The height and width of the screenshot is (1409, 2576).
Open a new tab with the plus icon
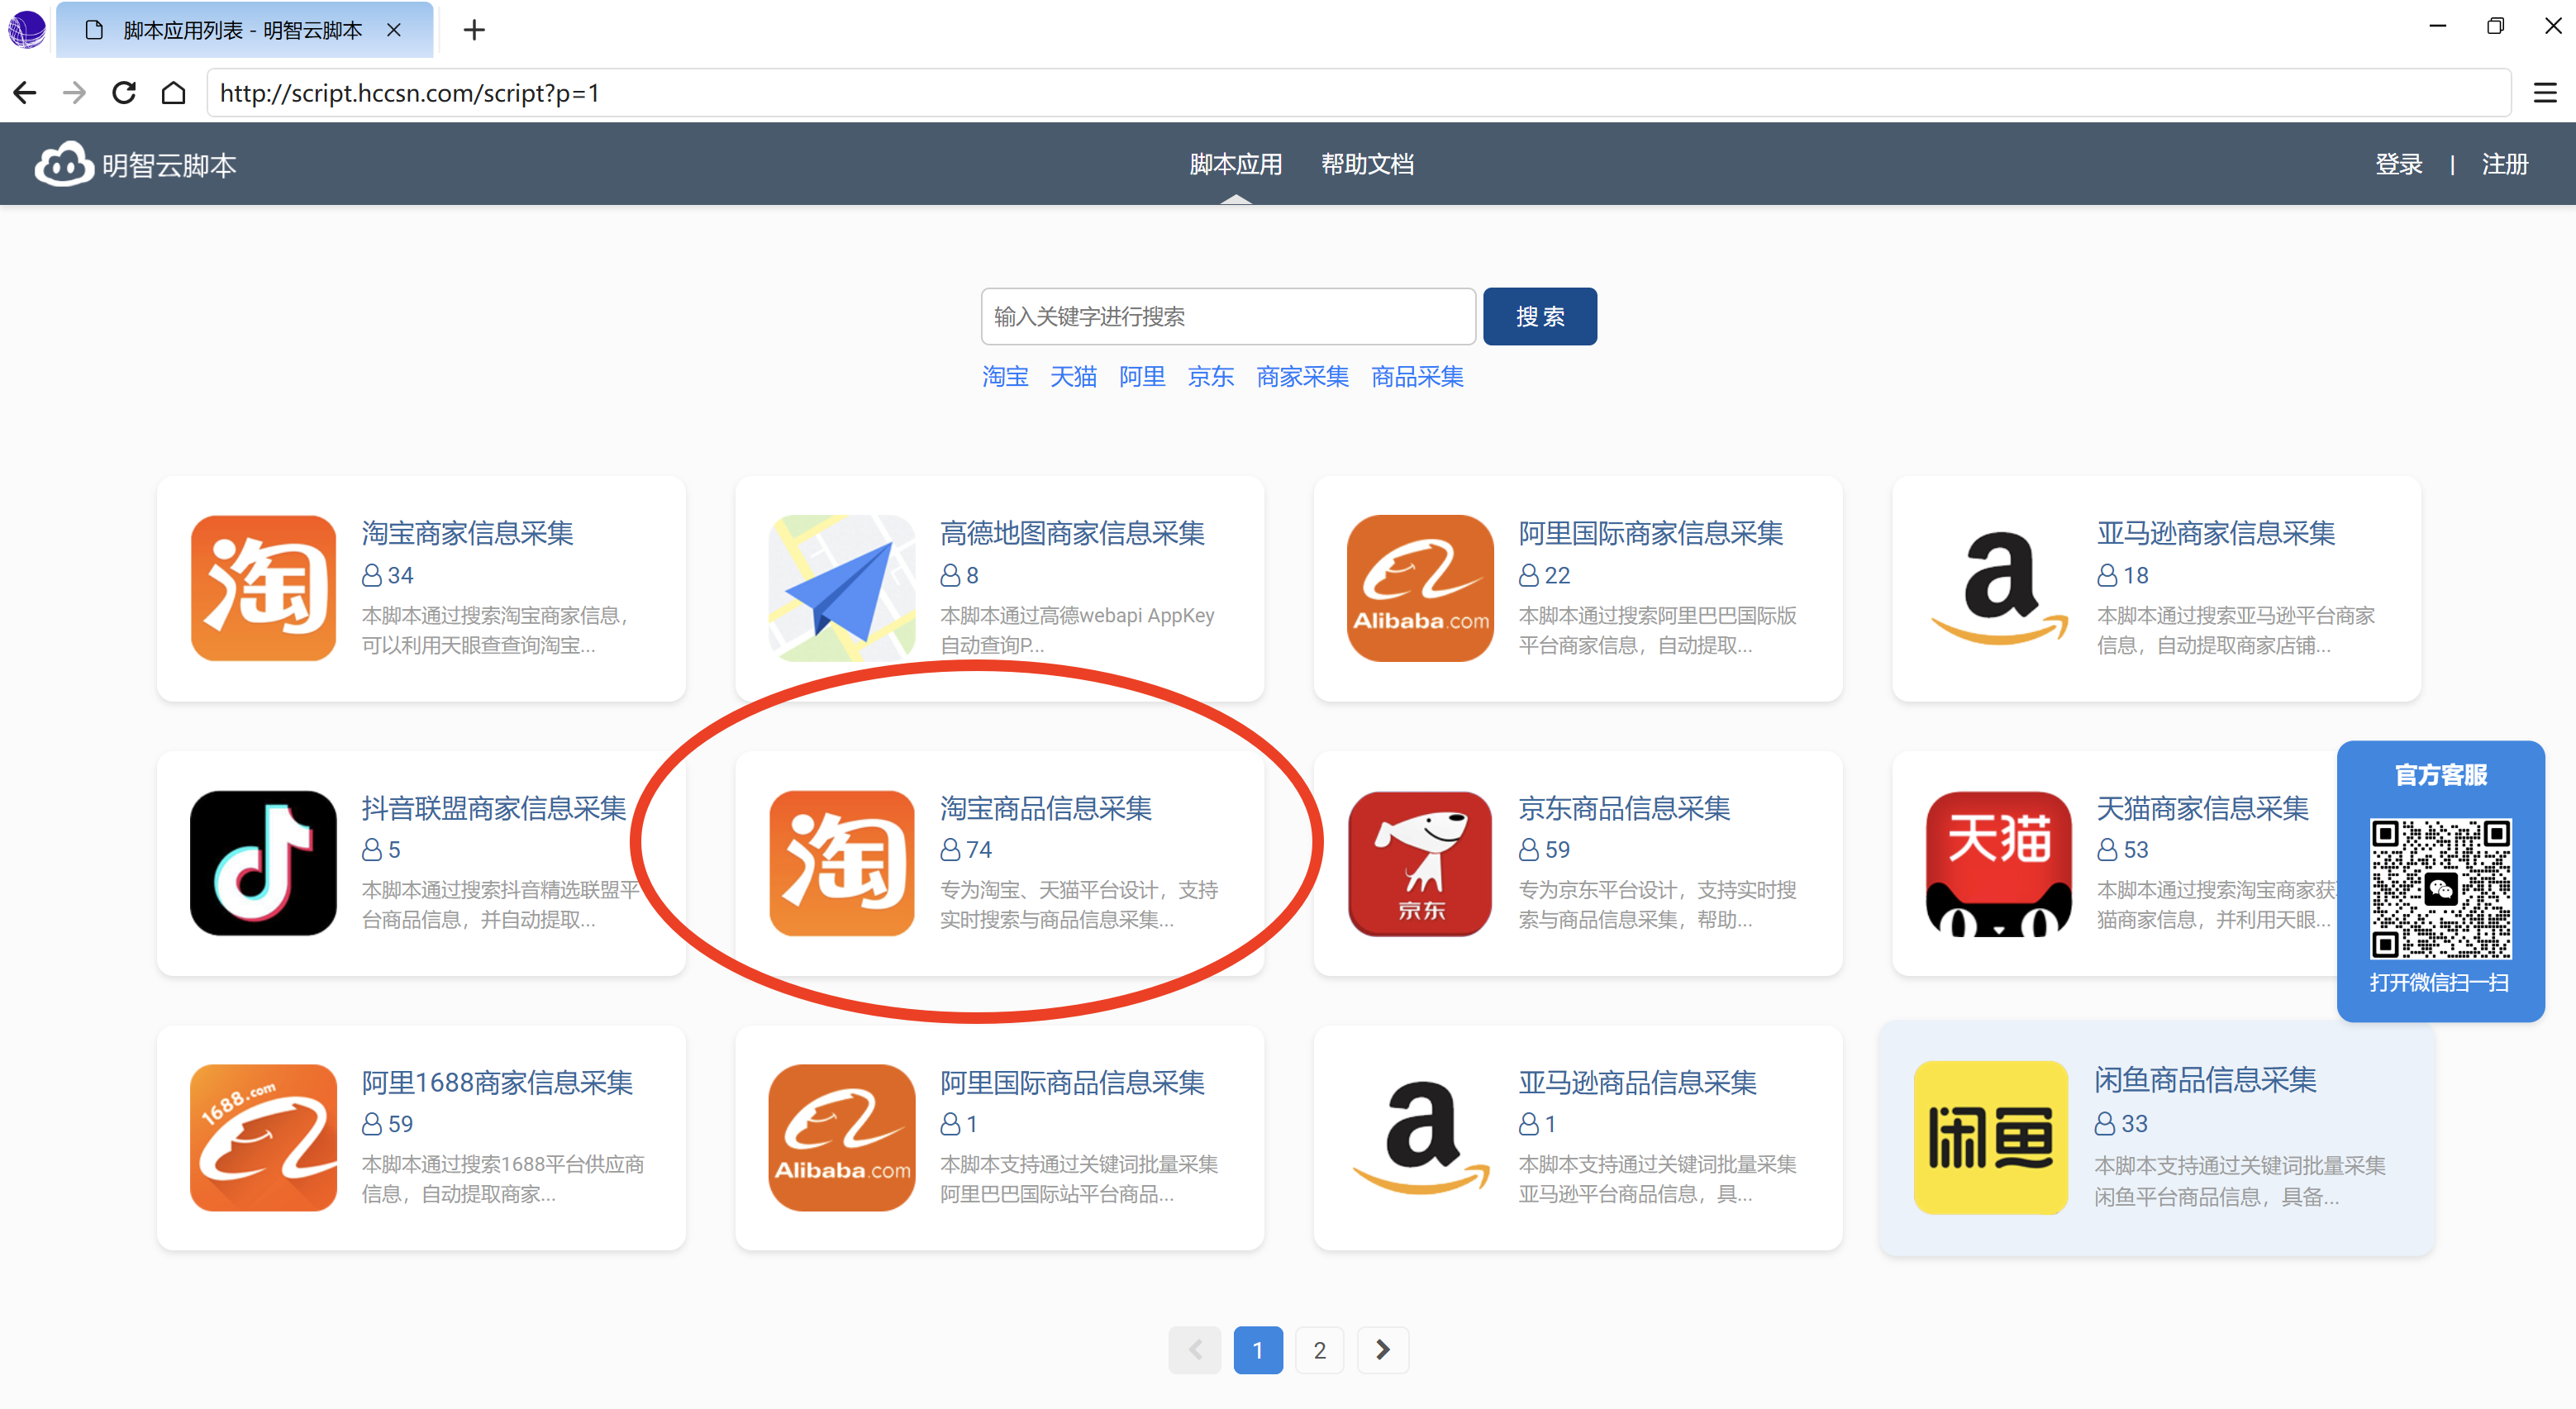pos(474,30)
